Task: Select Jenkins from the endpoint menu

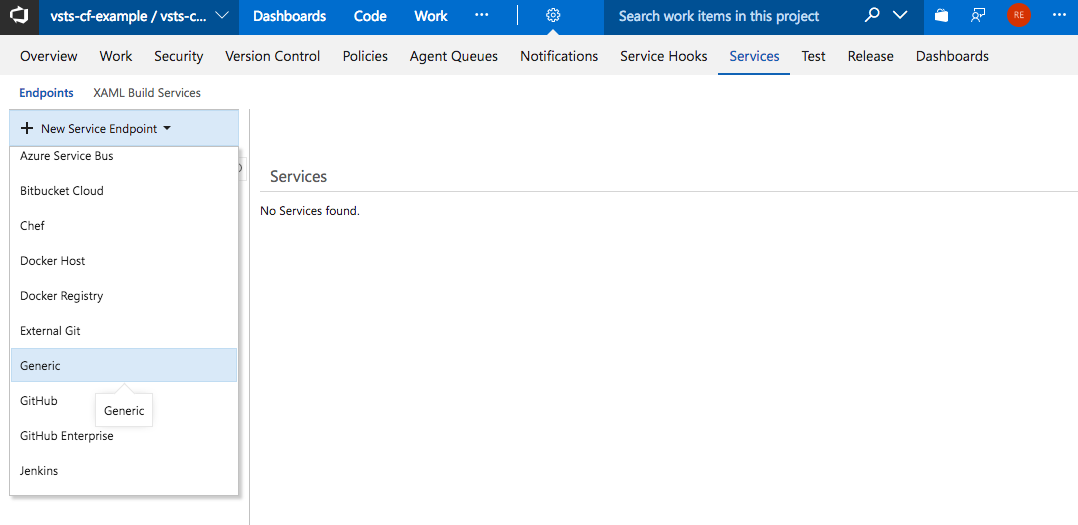Action: 39,471
